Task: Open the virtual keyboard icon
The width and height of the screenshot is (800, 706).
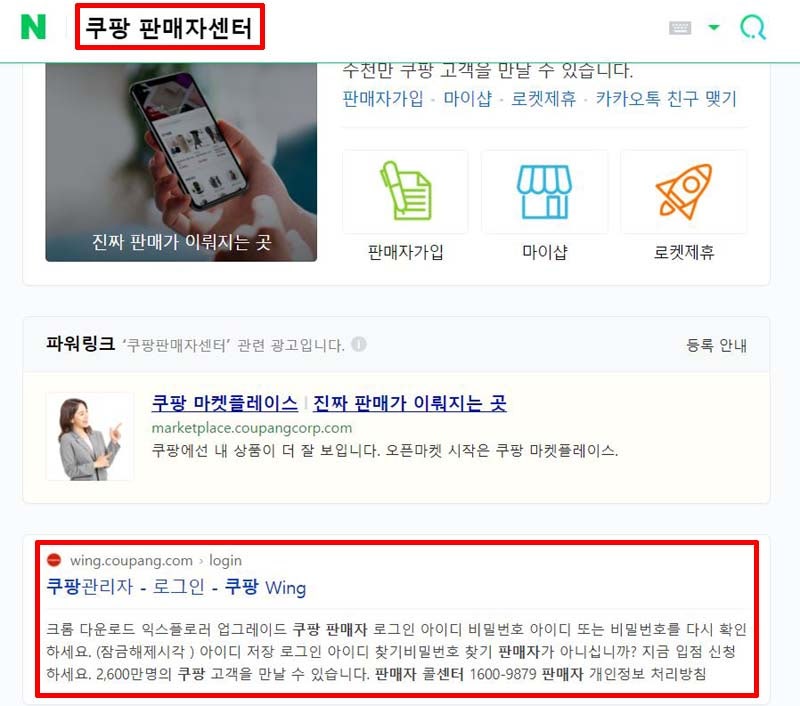Action: (x=680, y=28)
